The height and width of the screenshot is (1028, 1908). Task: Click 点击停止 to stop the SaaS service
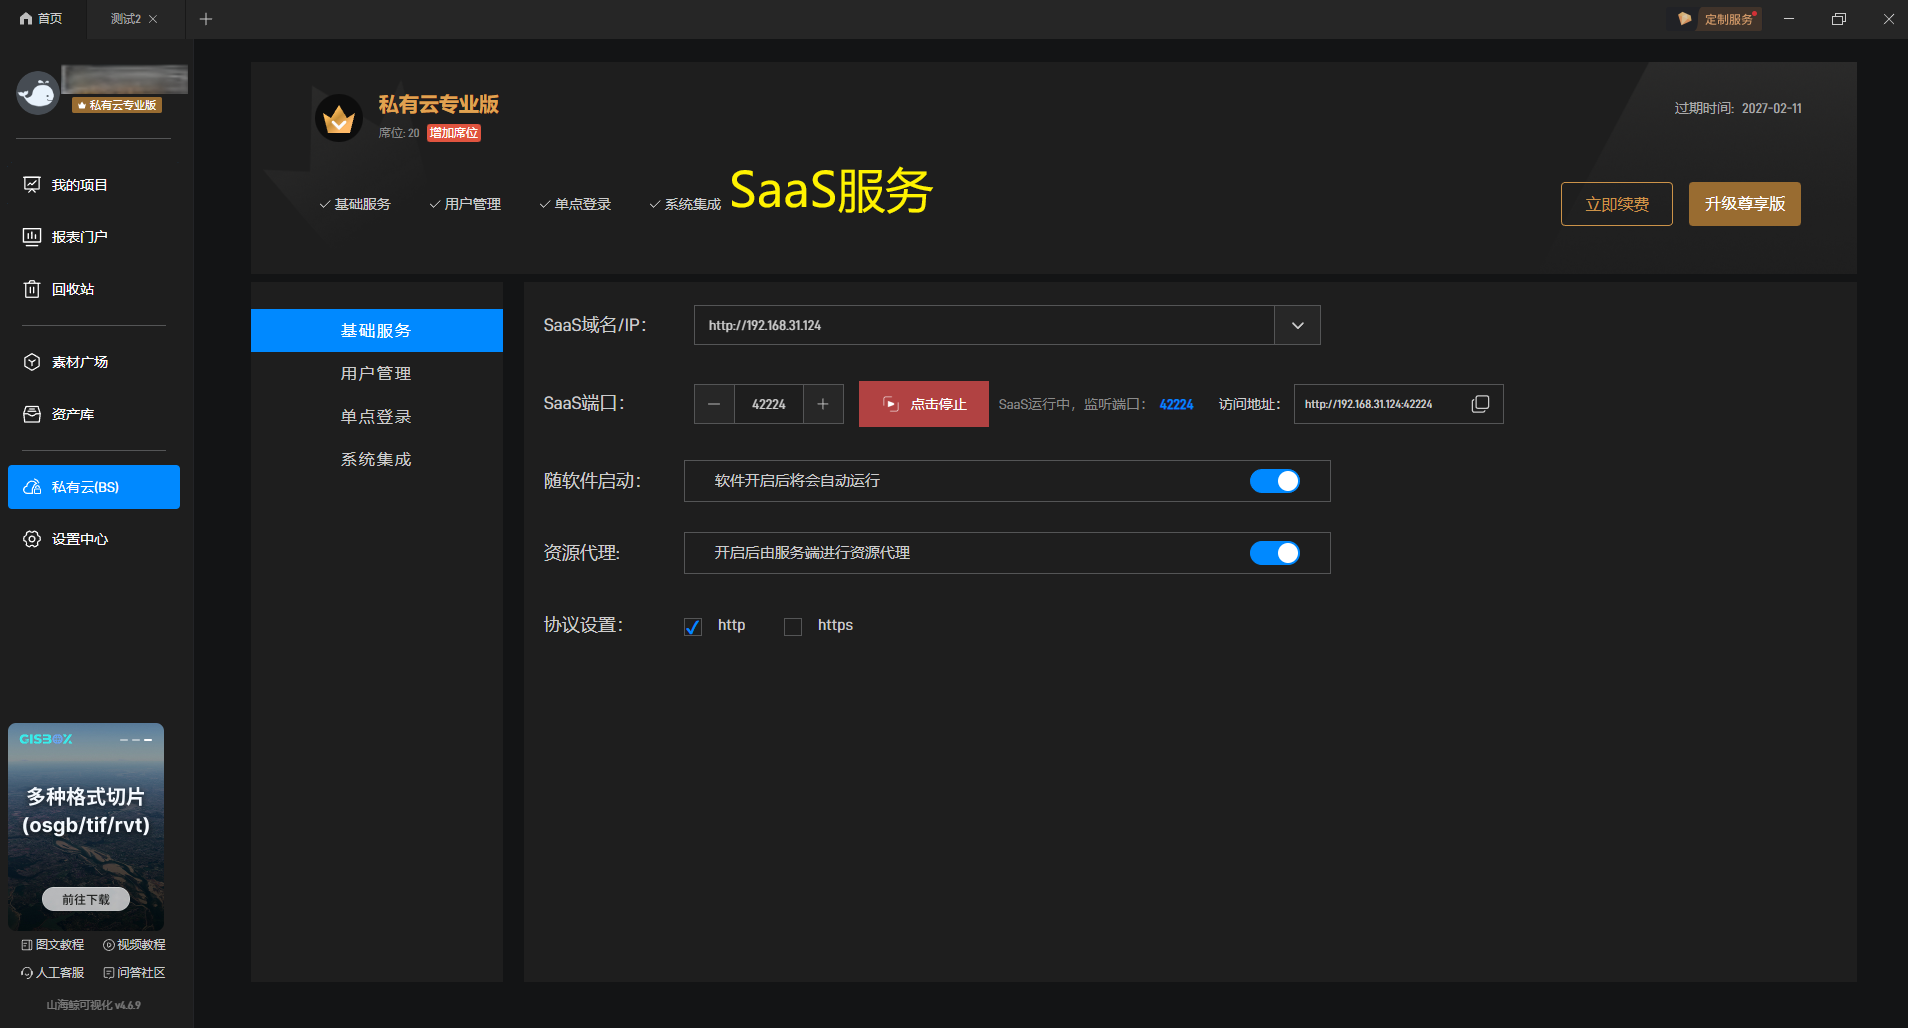923,403
